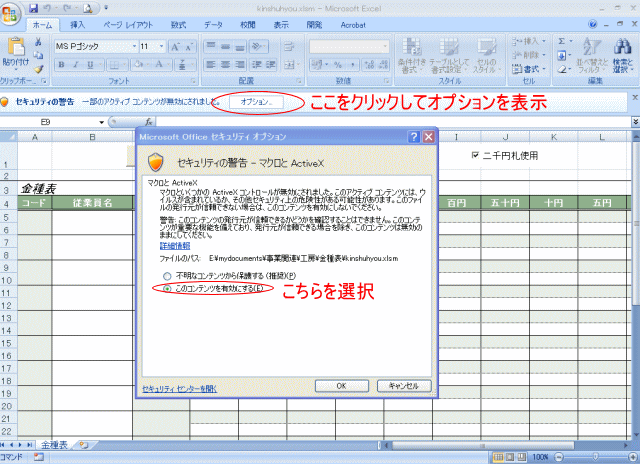Align text left in the alignment group
This screenshot has height=464, width=640.
click(211, 64)
